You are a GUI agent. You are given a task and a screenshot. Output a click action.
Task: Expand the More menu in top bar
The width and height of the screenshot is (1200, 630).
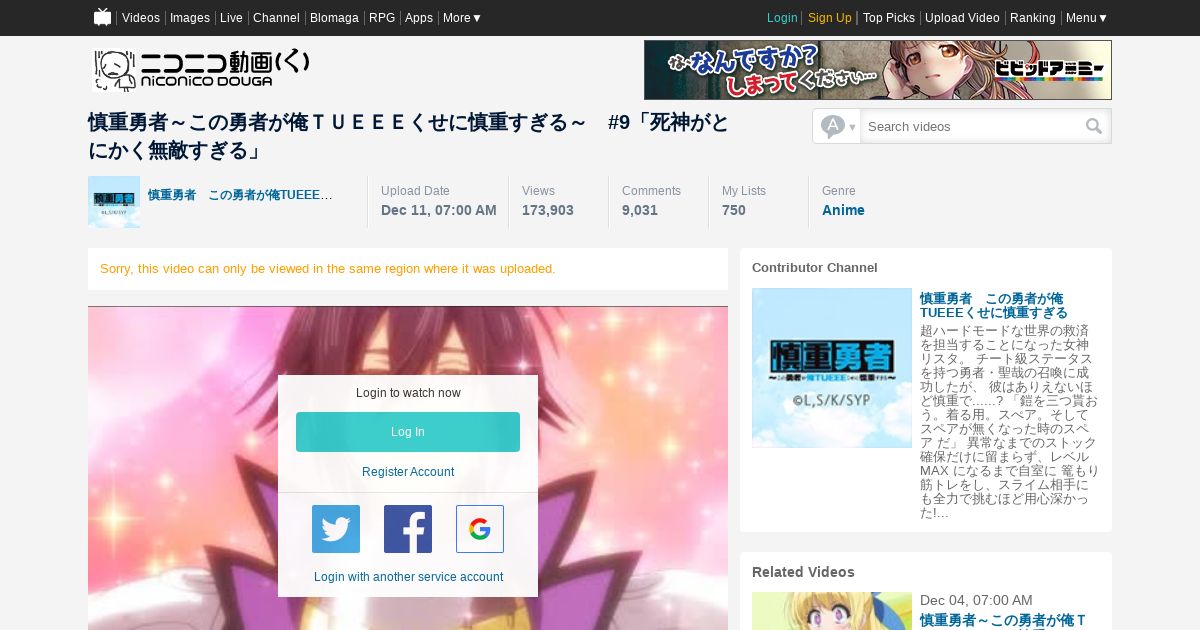click(x=462, y=18)
